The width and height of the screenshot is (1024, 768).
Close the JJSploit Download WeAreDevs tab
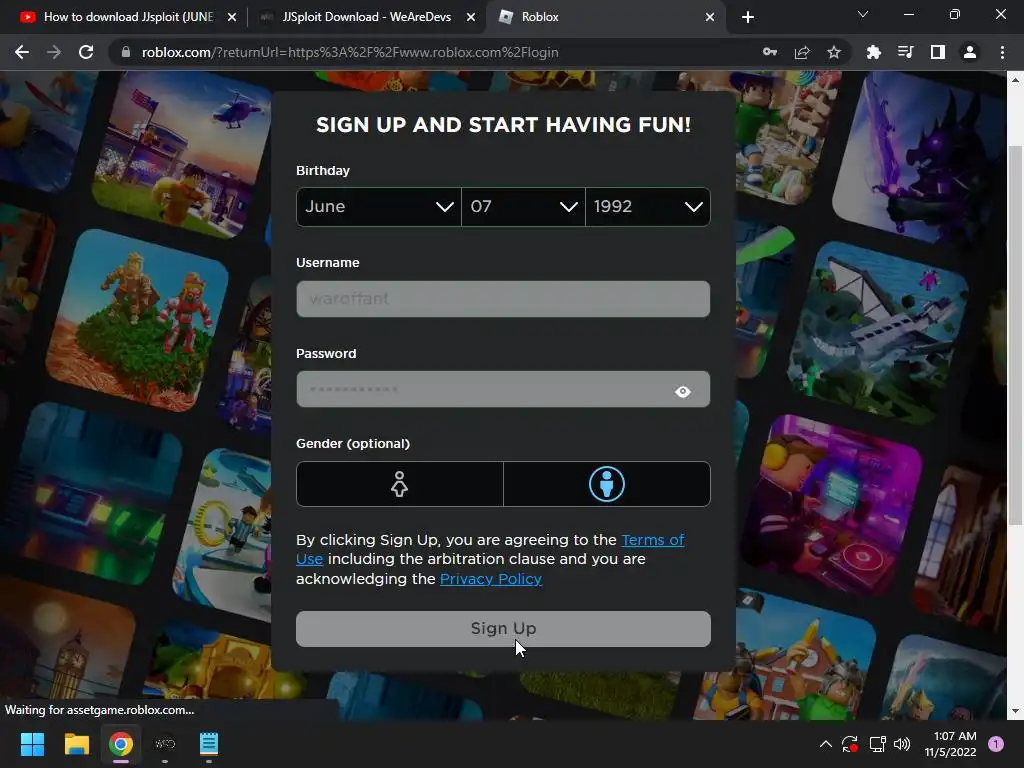(x=471, y=17)
